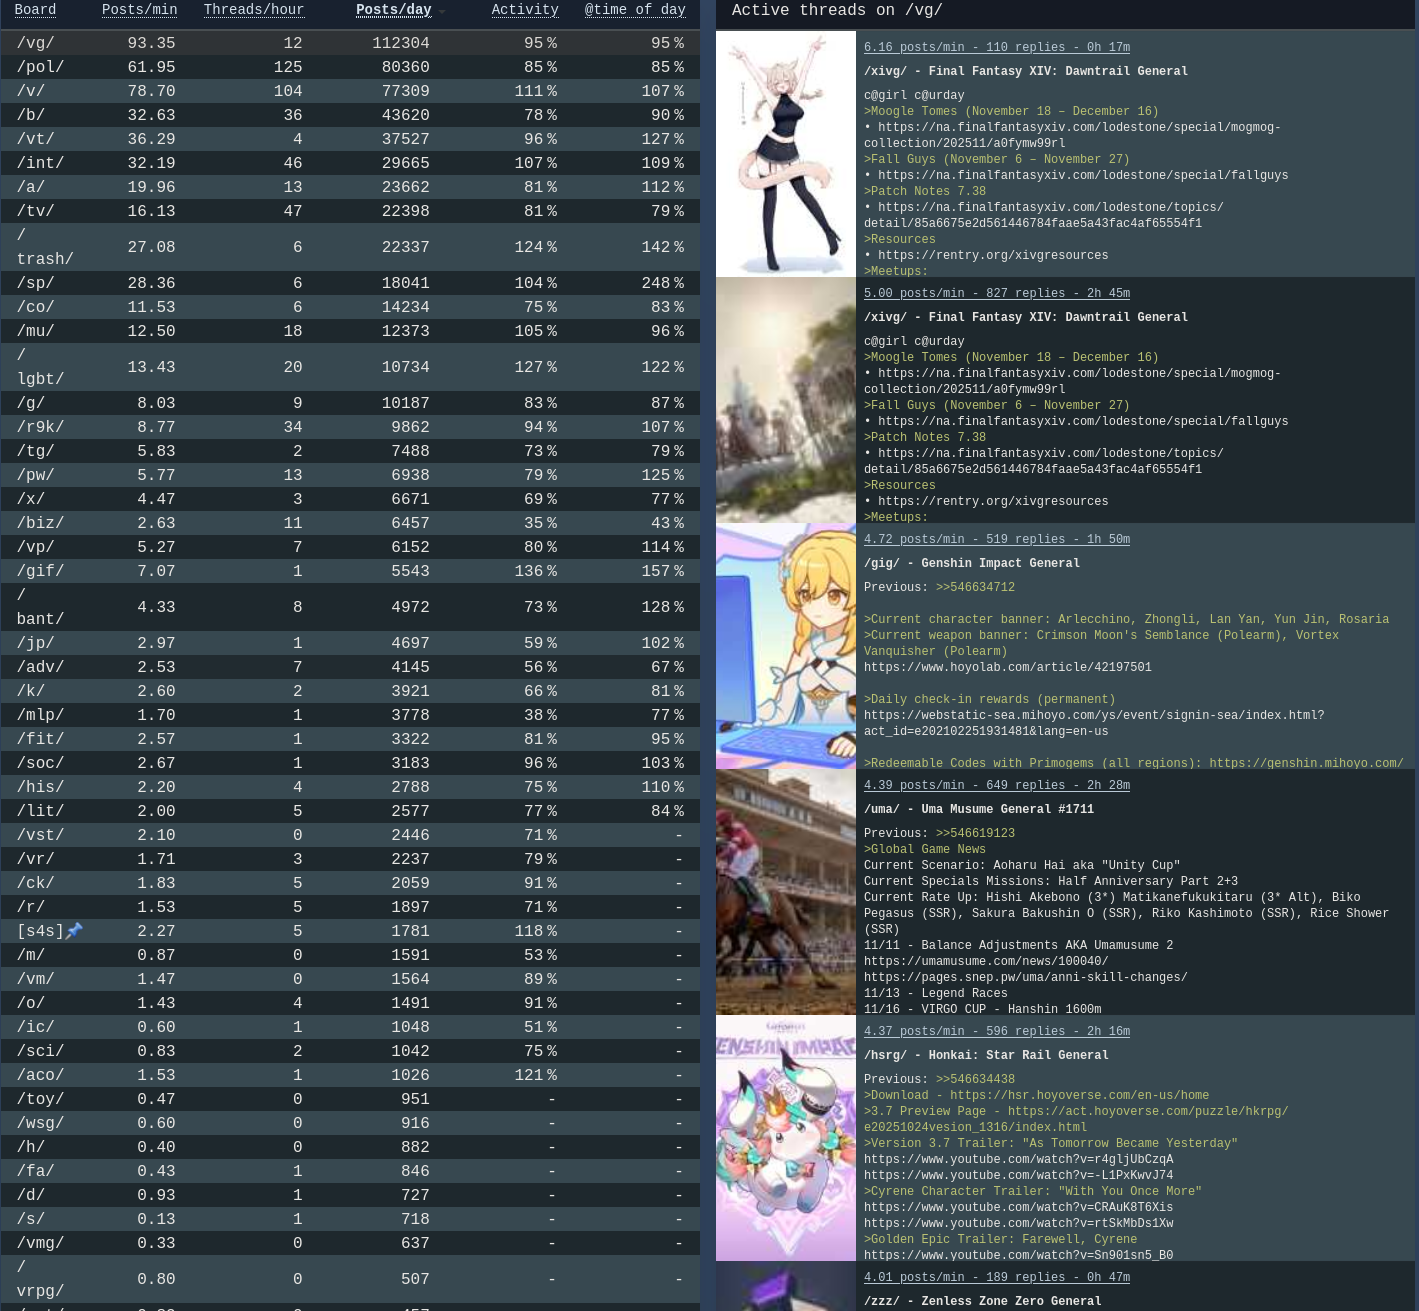Image resolution: width=1419 pixels, height=1311 pixels.
Task: Select the /tv/ board row
Action: pos(350,211)
